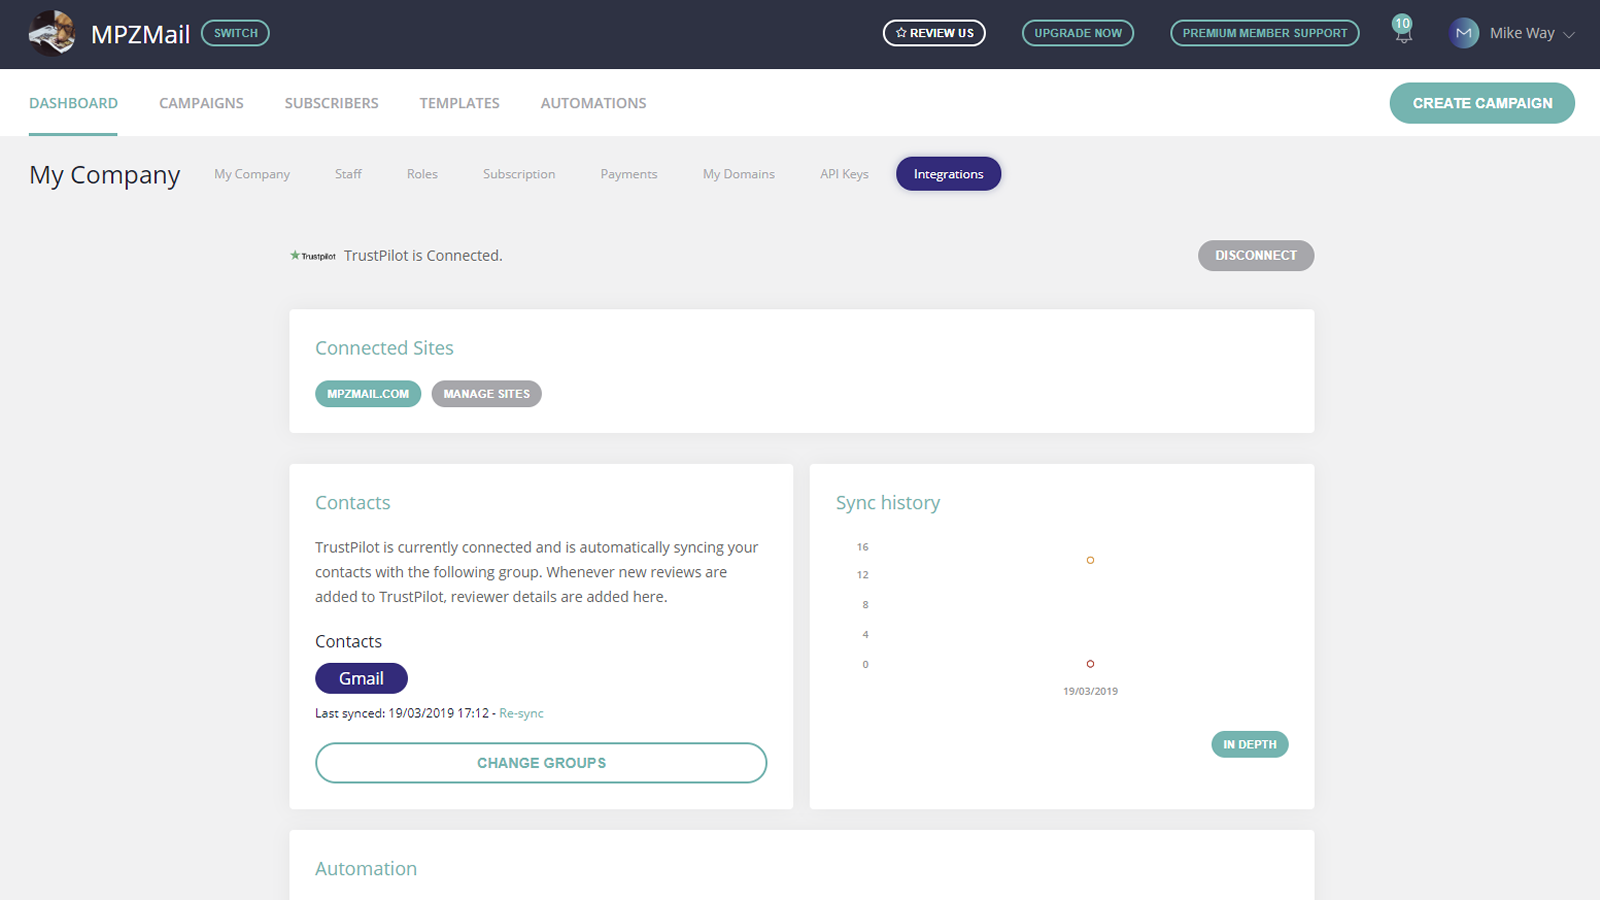Click Mike Way's avatar icon
Viewport: 1600px width, 900px height.
click(1464, 33)
